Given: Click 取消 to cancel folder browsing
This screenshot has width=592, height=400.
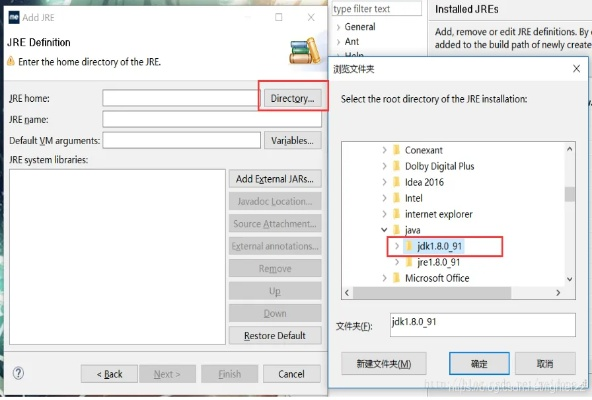Looking at the screenshot, I should click(x=545, y=363).
